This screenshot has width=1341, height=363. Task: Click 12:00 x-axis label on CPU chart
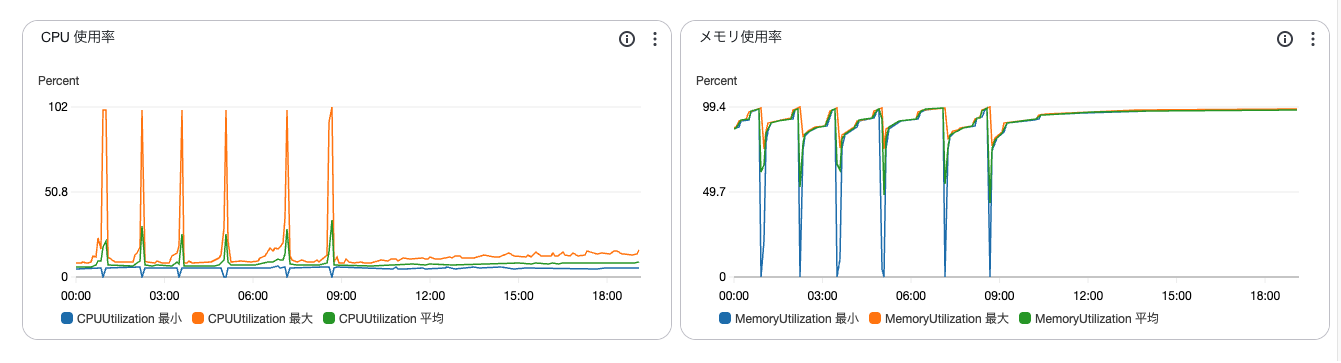(x=430, y=296)
